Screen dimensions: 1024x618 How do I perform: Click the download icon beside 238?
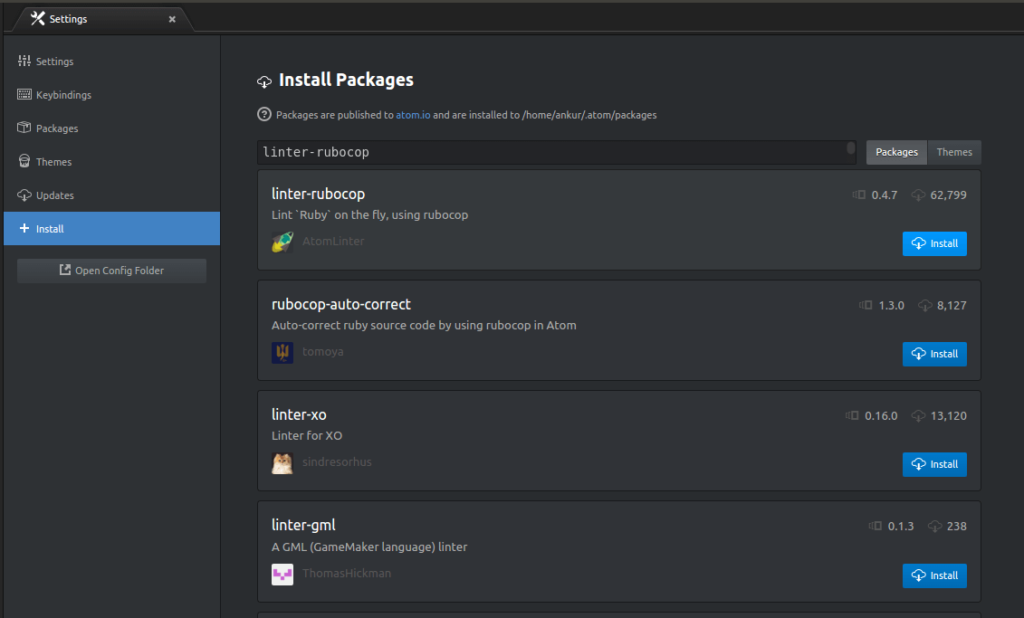click(x=935, y=526)
